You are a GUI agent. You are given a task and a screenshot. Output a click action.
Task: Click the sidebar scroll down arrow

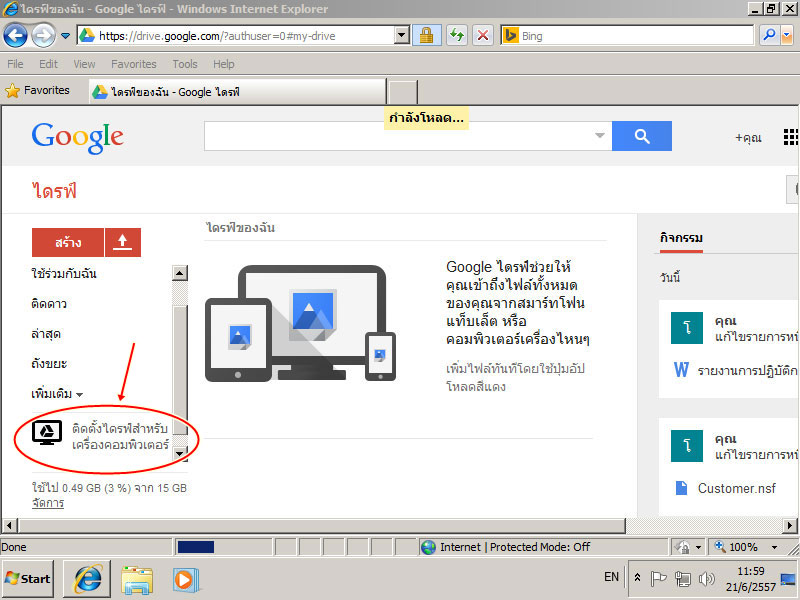click(x=180, y=453)
